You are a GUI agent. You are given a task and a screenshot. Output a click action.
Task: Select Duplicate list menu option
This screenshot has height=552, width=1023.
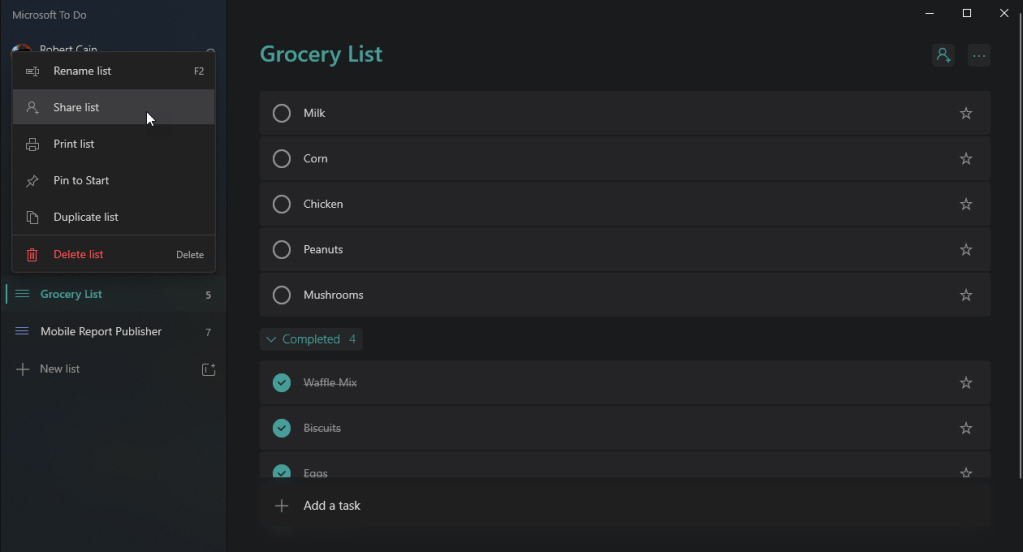tap(86, 217)
